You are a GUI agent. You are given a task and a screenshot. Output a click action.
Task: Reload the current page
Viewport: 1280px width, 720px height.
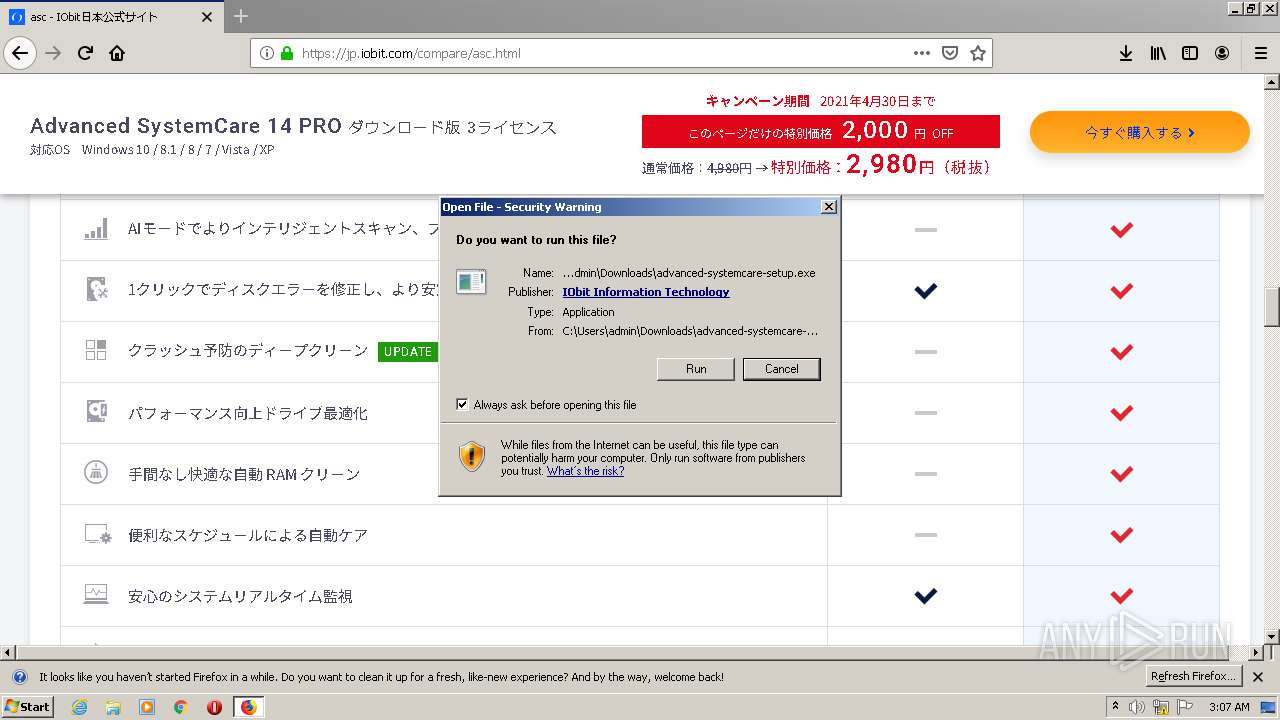click(x=85, y=53)
